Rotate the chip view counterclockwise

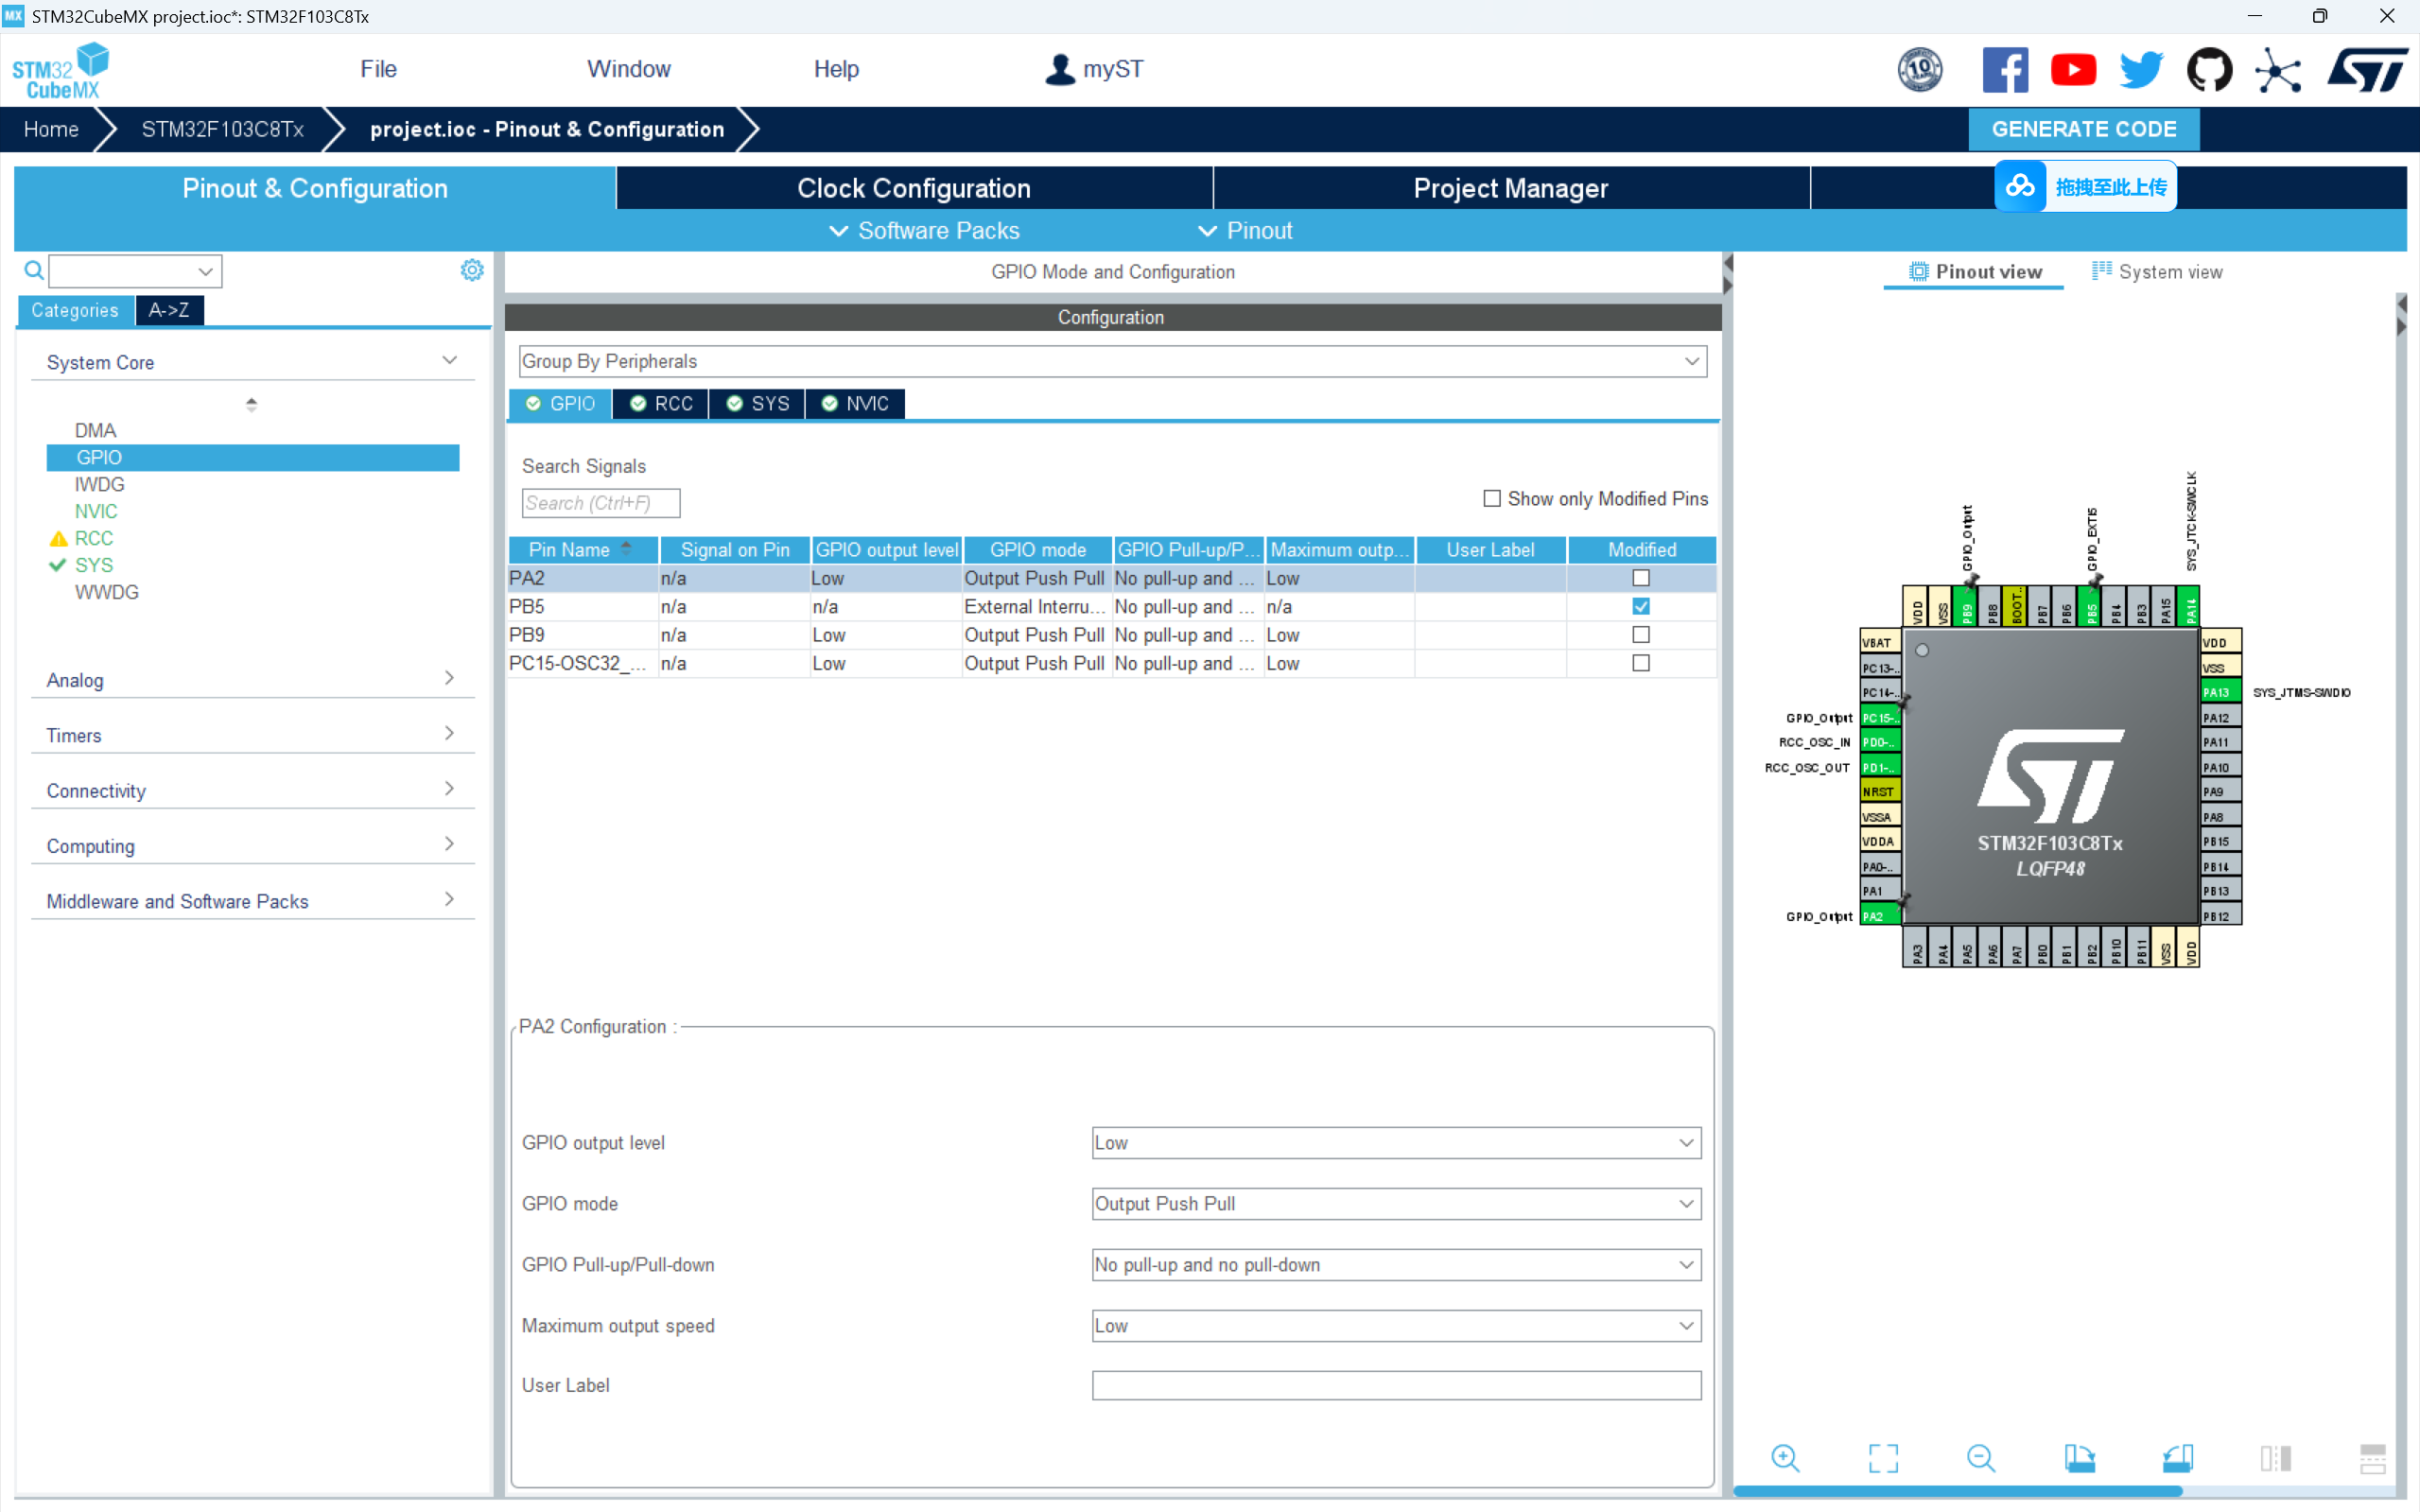(2178, 1458)
